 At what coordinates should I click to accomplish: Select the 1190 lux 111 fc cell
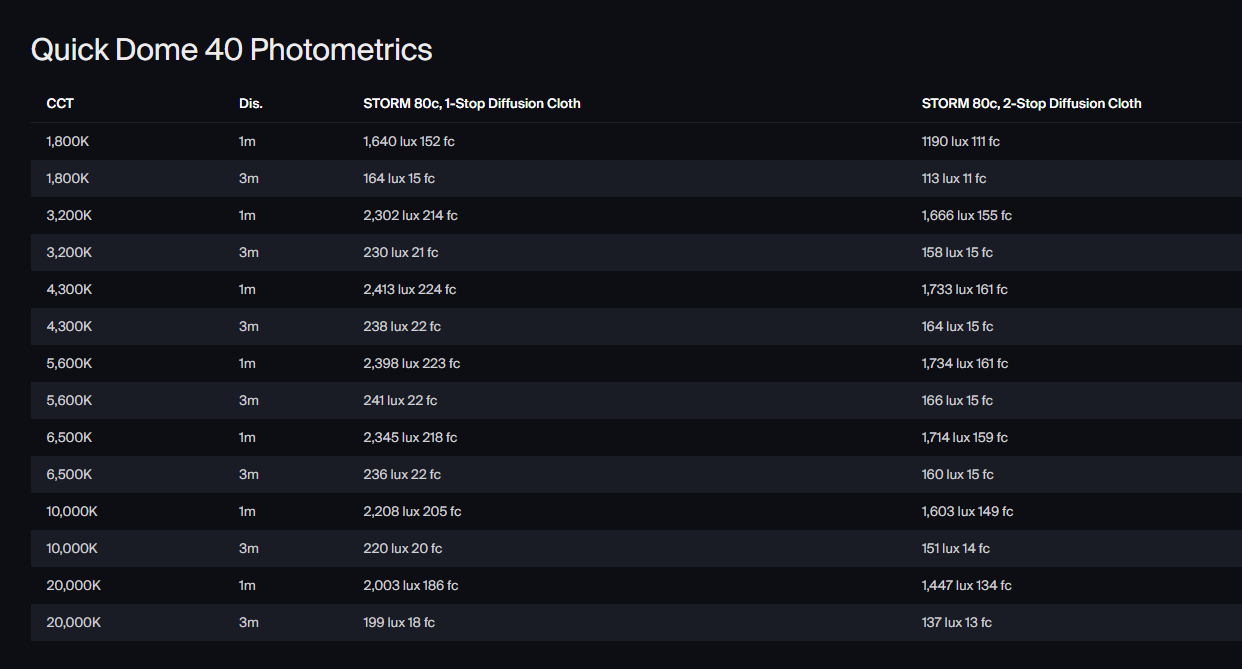click(960, 142)
